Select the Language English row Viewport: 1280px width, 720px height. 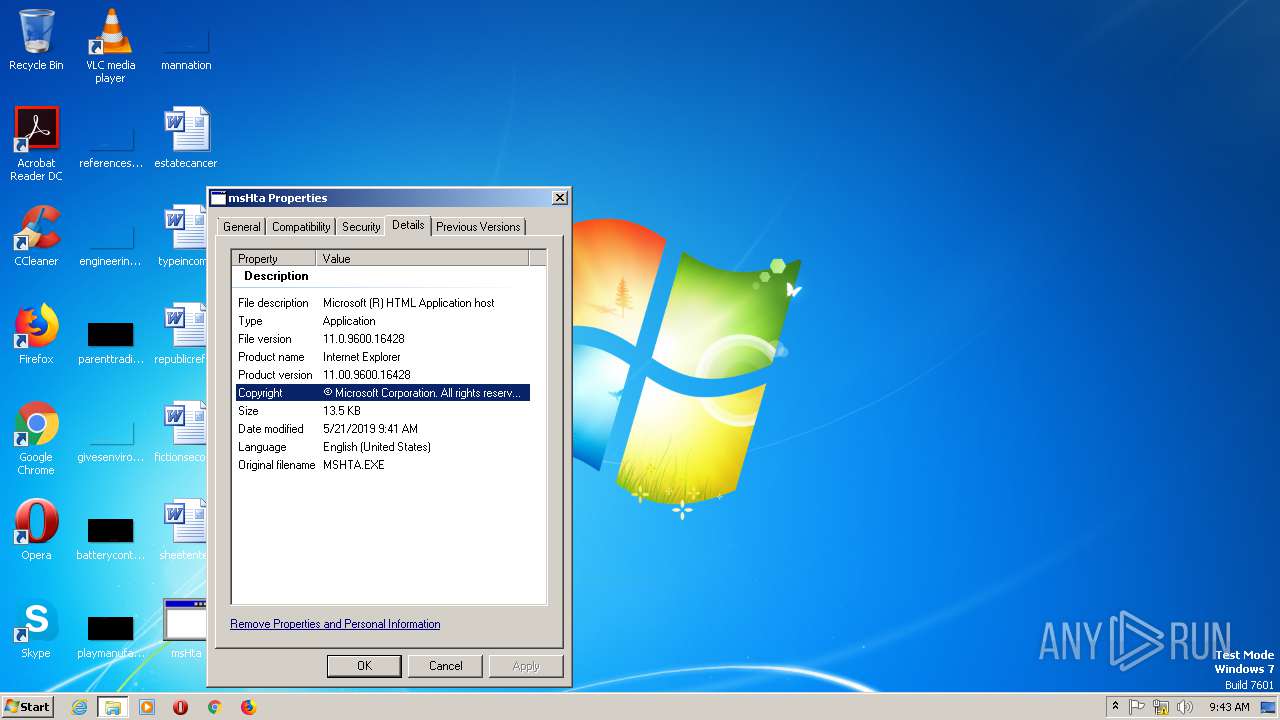(383, 447)
